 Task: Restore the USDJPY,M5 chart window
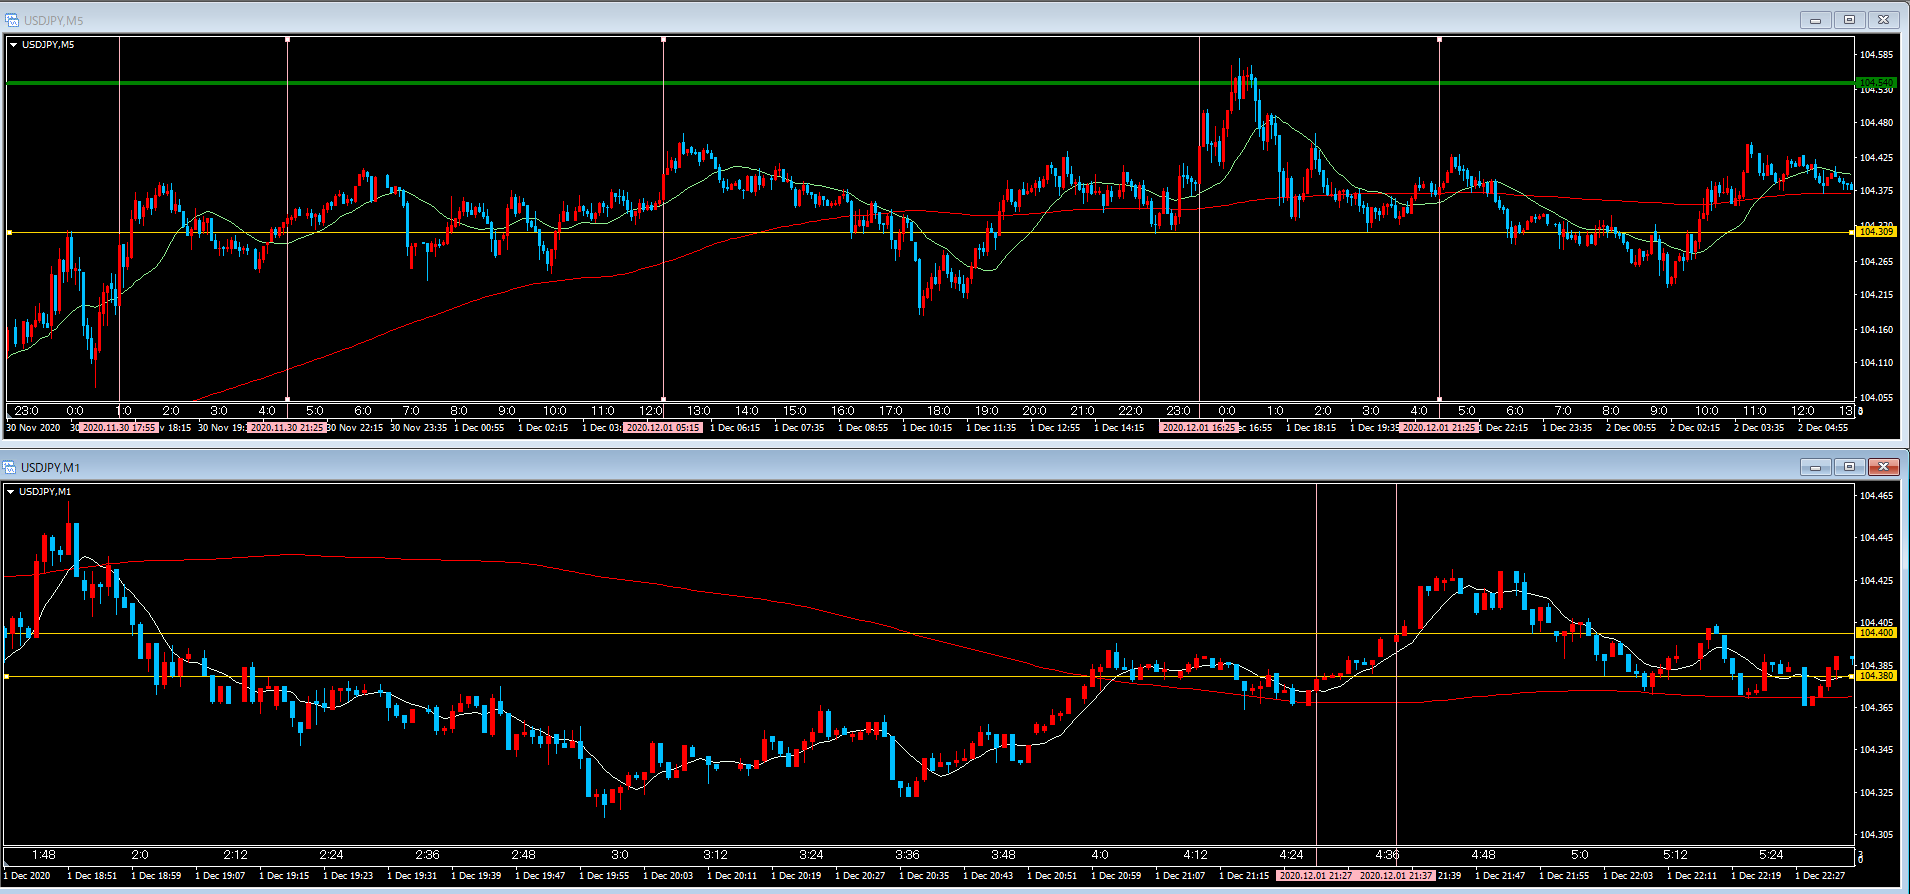1849,20
